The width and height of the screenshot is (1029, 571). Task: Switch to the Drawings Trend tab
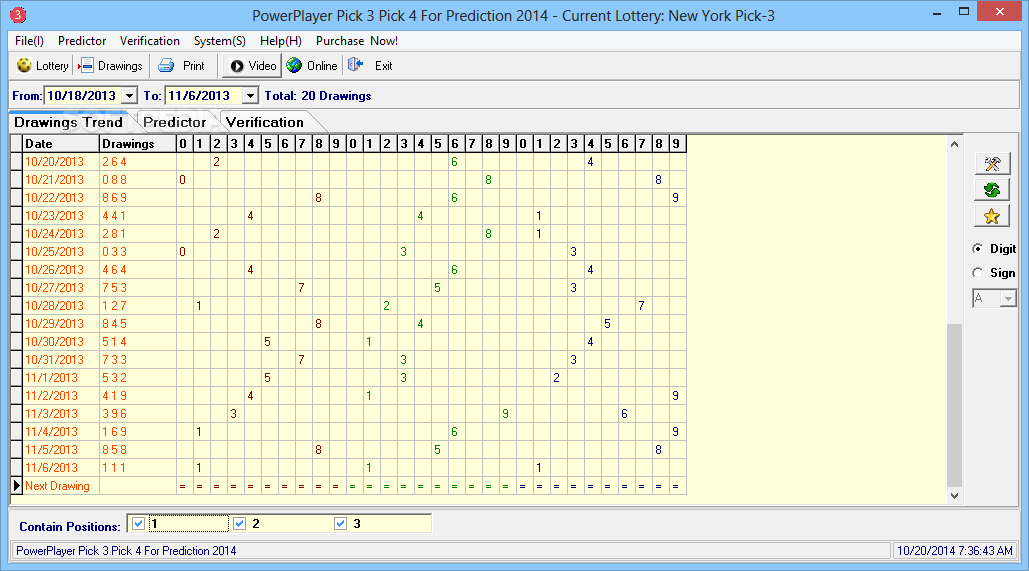[x=68, y=122]
